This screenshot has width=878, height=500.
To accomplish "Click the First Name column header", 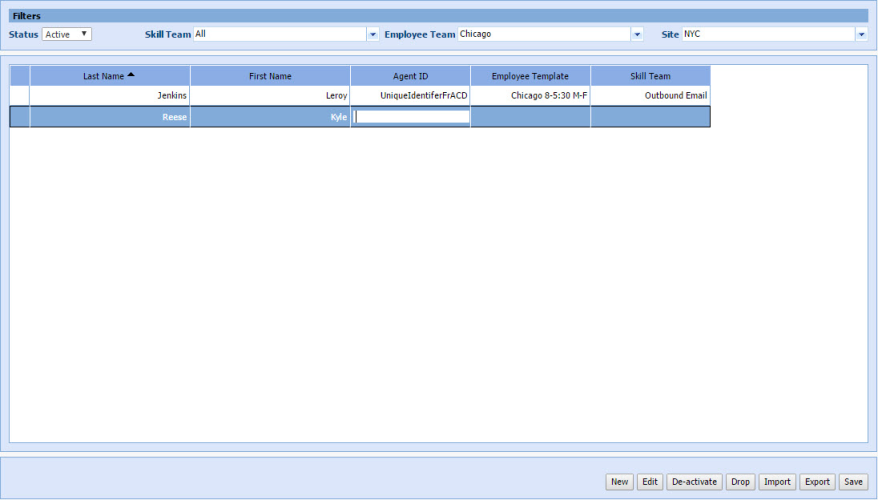I will point(270,76).
